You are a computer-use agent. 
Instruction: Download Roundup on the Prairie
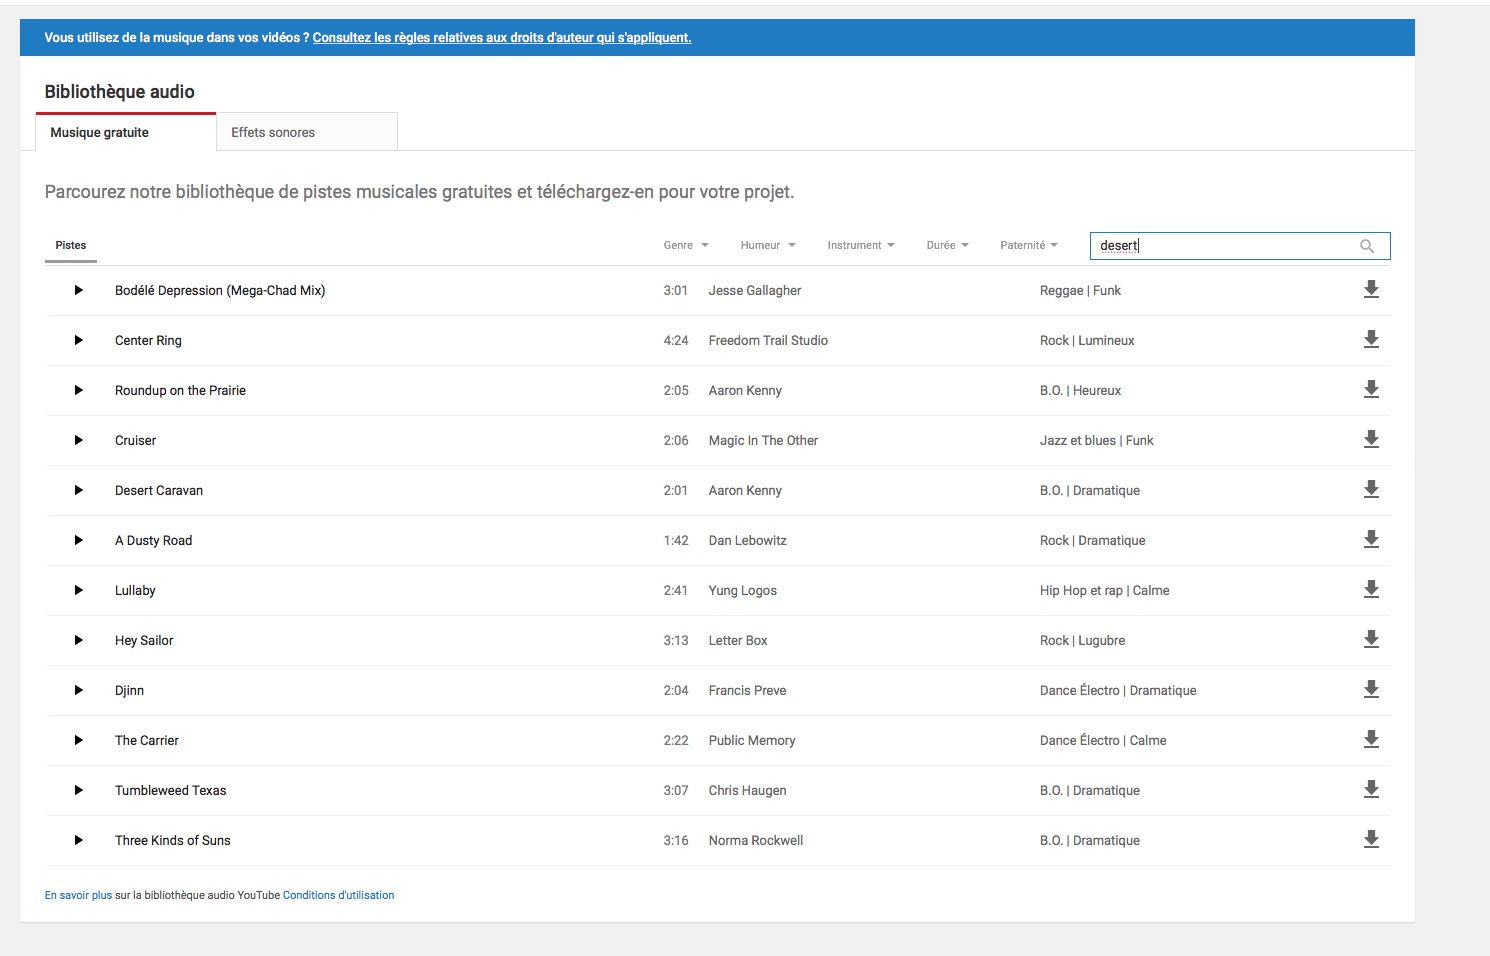click(1371, 389)
